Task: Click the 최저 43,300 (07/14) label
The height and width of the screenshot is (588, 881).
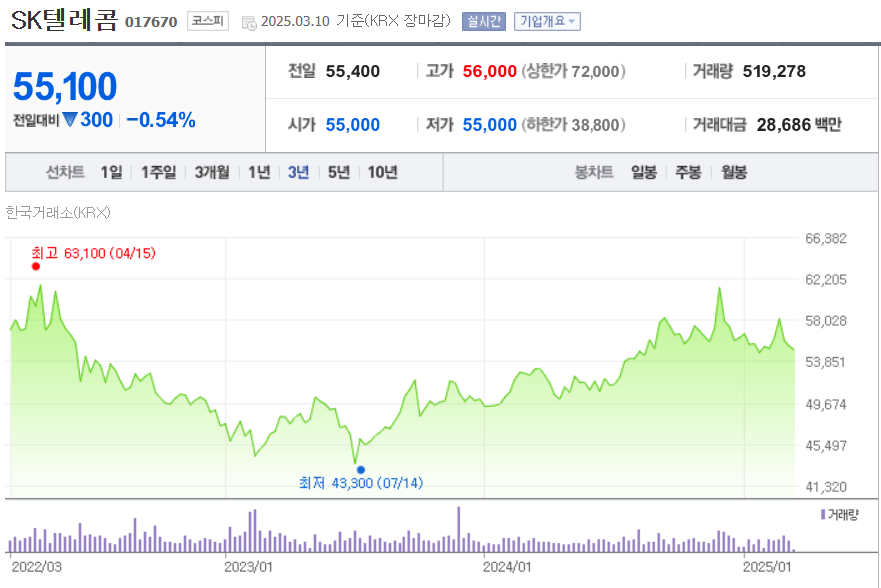Action: (x=361, y=483)
